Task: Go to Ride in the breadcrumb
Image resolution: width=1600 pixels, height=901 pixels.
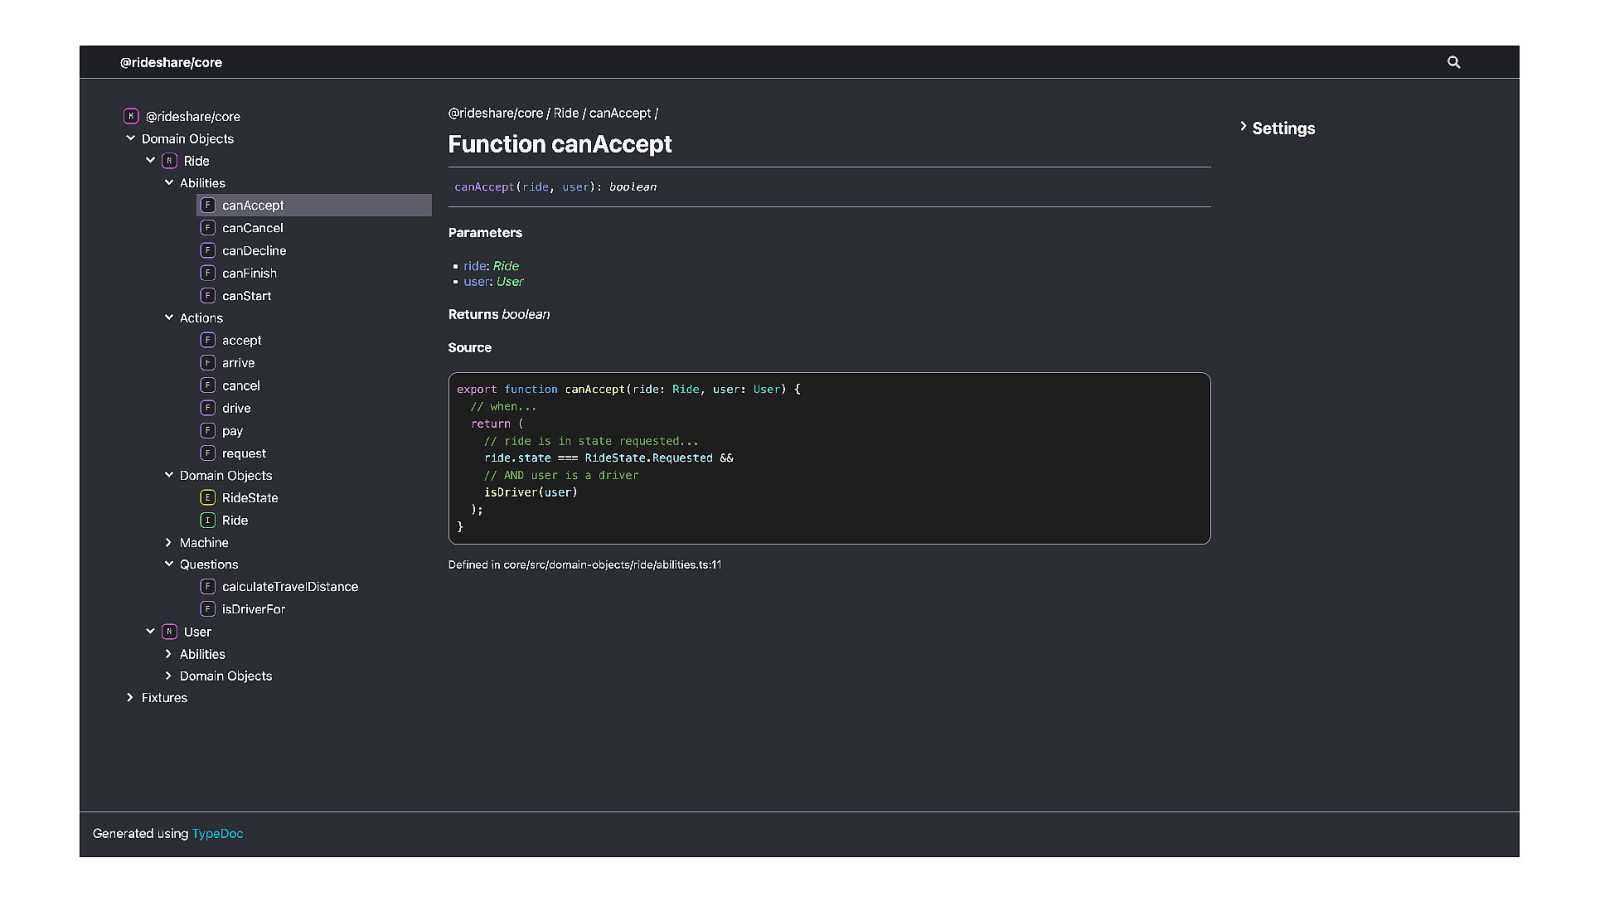Action: pyautogui.click(x=566, y=113)
